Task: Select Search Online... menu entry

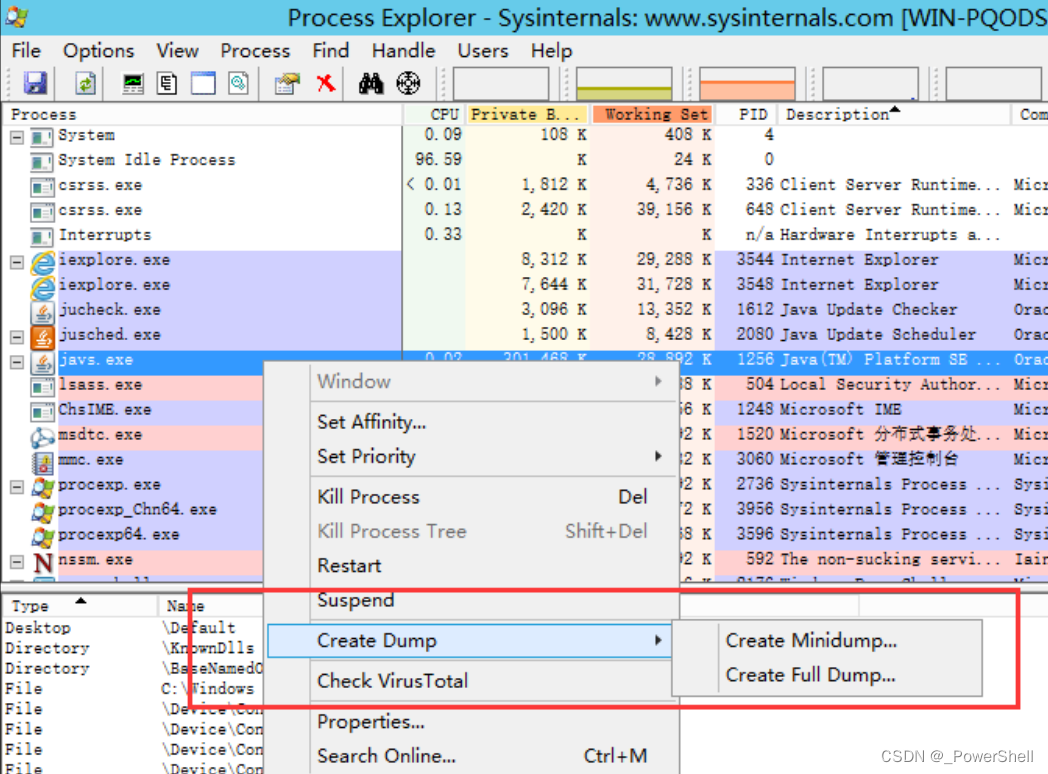Action: (473, 756)
